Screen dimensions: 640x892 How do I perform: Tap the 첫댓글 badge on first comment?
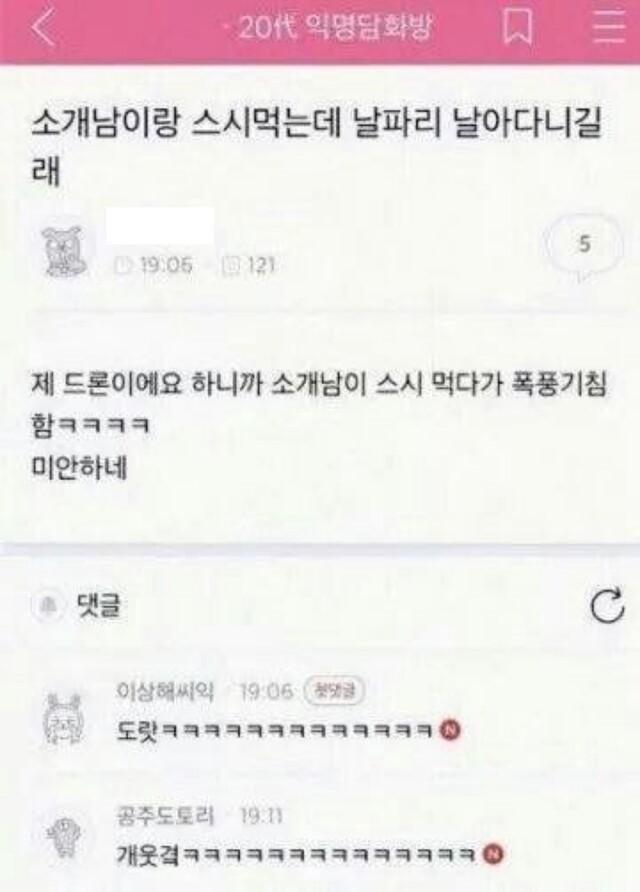pyautogui.click(x=335, y=692)
